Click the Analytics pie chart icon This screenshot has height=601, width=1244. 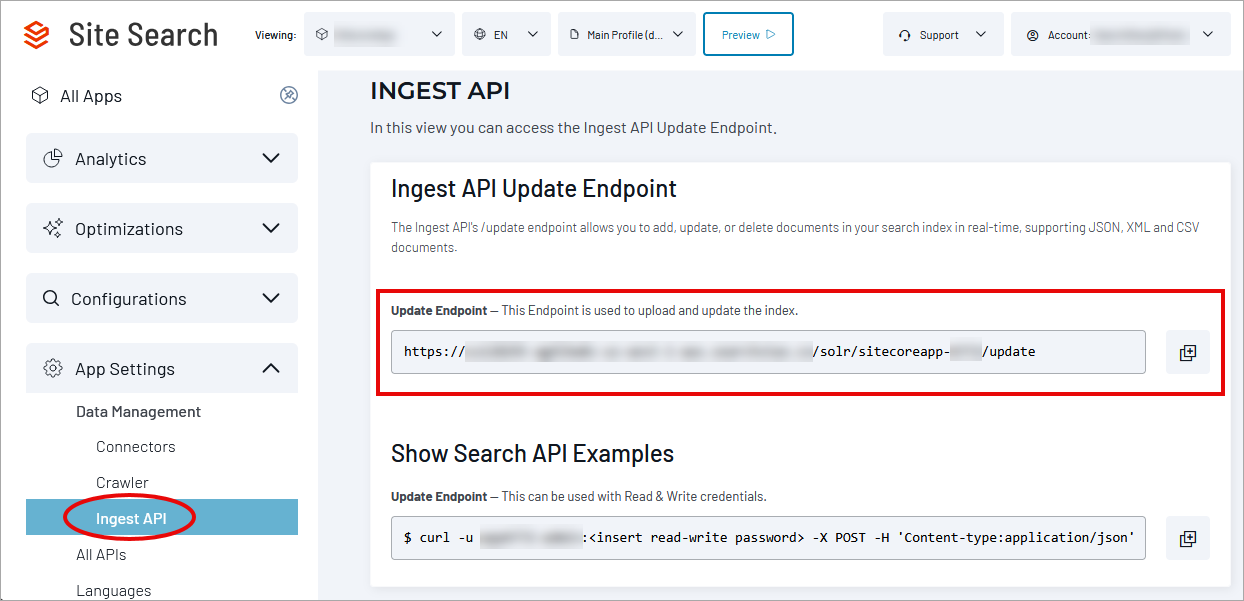coord(52,158)
